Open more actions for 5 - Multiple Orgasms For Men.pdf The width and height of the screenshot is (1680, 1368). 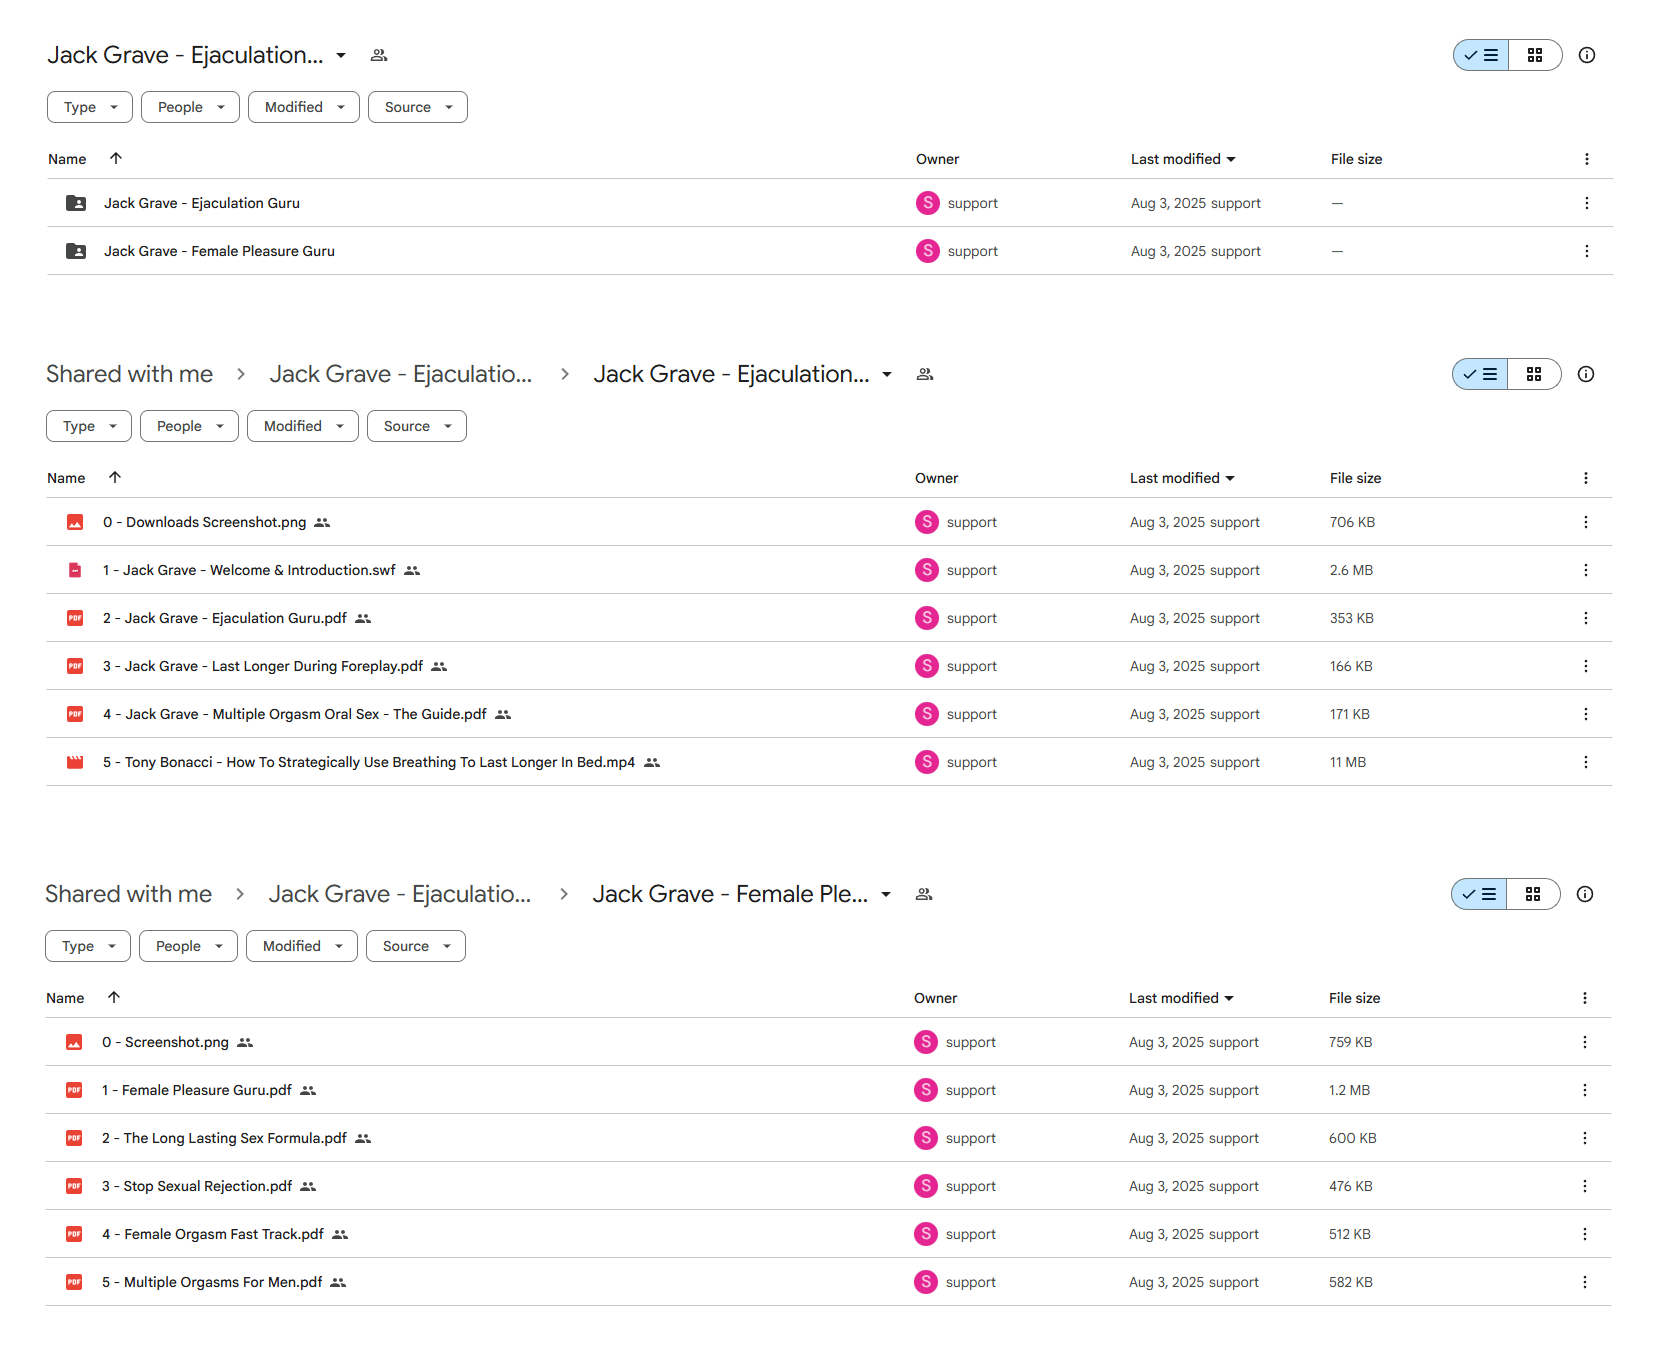(1584, 1282)
